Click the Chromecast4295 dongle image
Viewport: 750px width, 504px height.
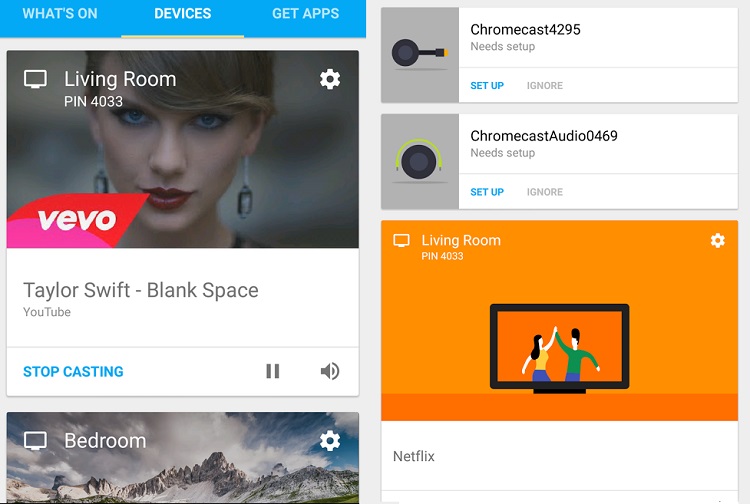pos(419,55)
